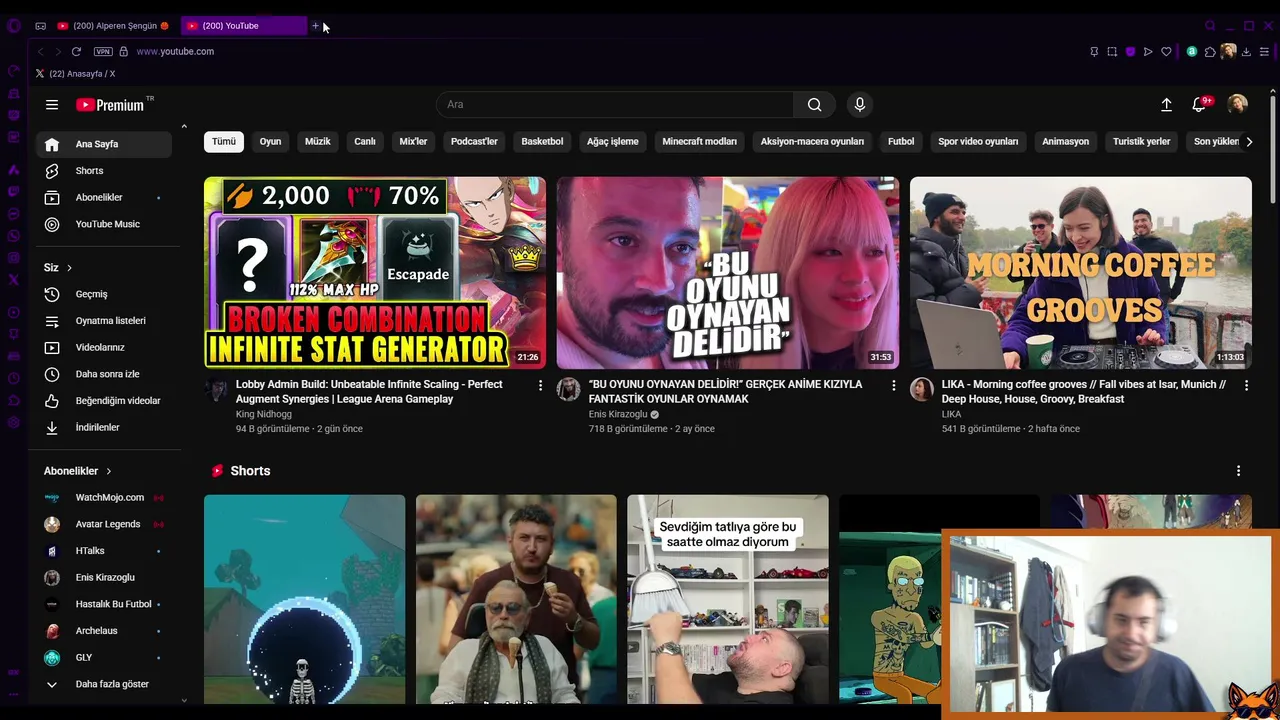The image size is (1280, 720).
Task: Open the purple ad blocker shield
Action: [x=1130, y=51]
